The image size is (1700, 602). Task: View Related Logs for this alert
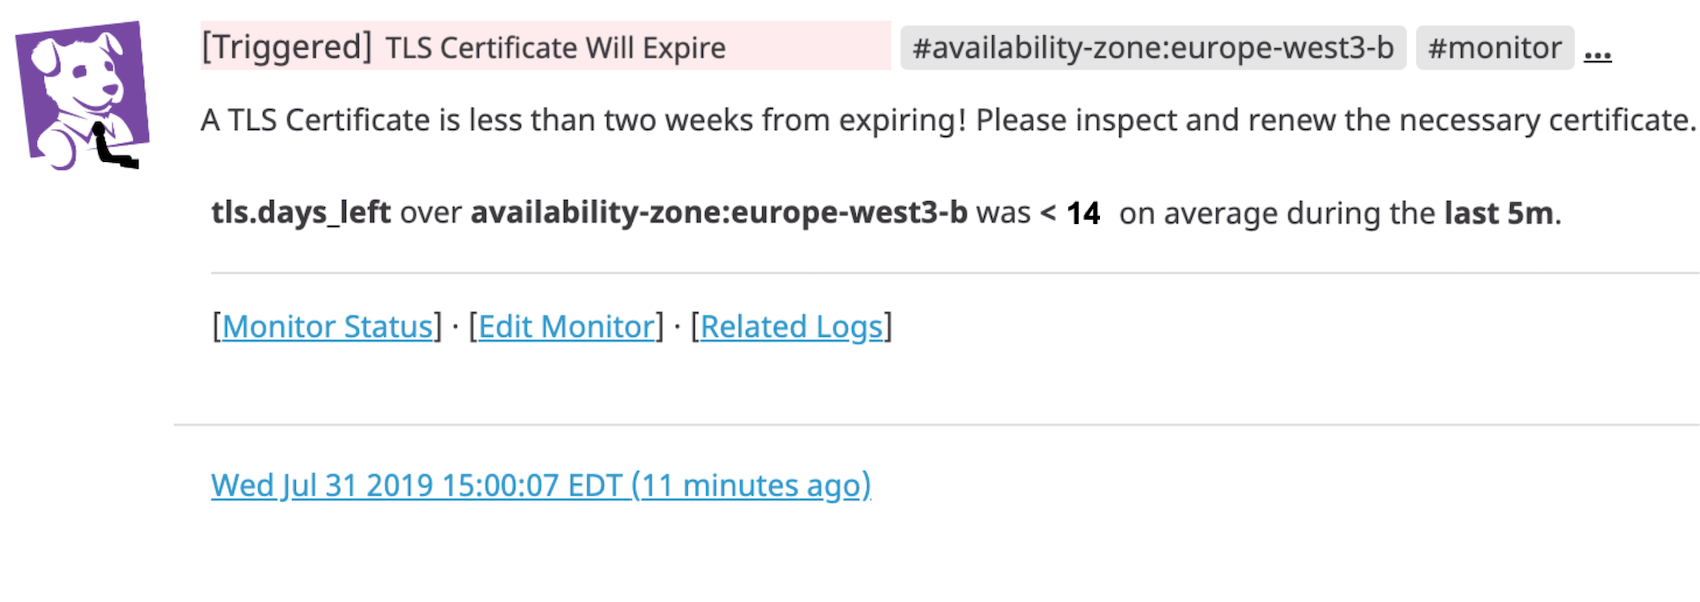click(791, 326)
